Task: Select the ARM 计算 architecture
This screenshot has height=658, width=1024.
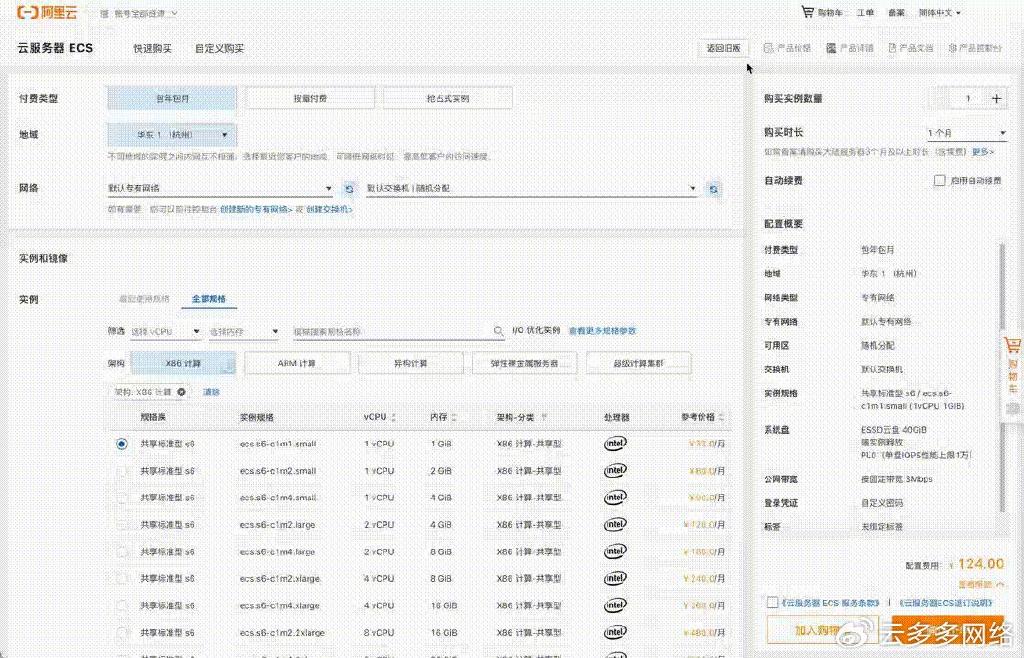Action: pyautogui.click(x=297, y=363)
